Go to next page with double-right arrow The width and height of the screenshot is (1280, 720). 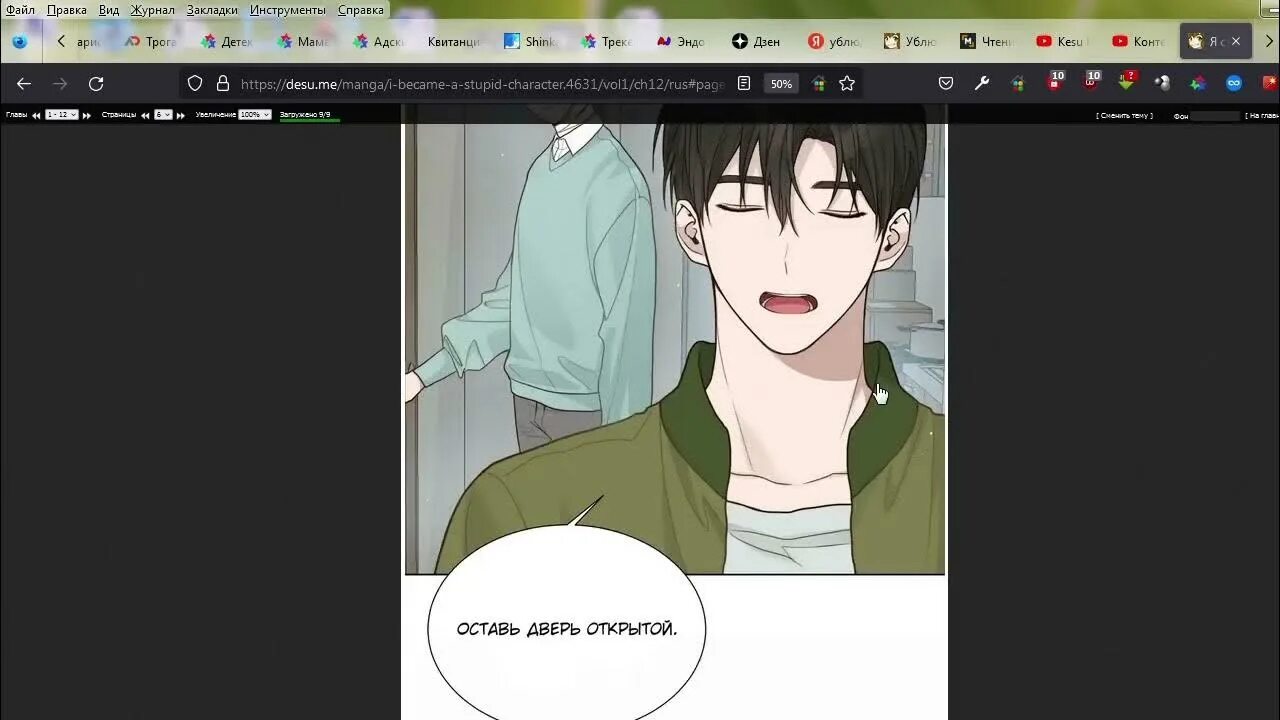[180, 116]
